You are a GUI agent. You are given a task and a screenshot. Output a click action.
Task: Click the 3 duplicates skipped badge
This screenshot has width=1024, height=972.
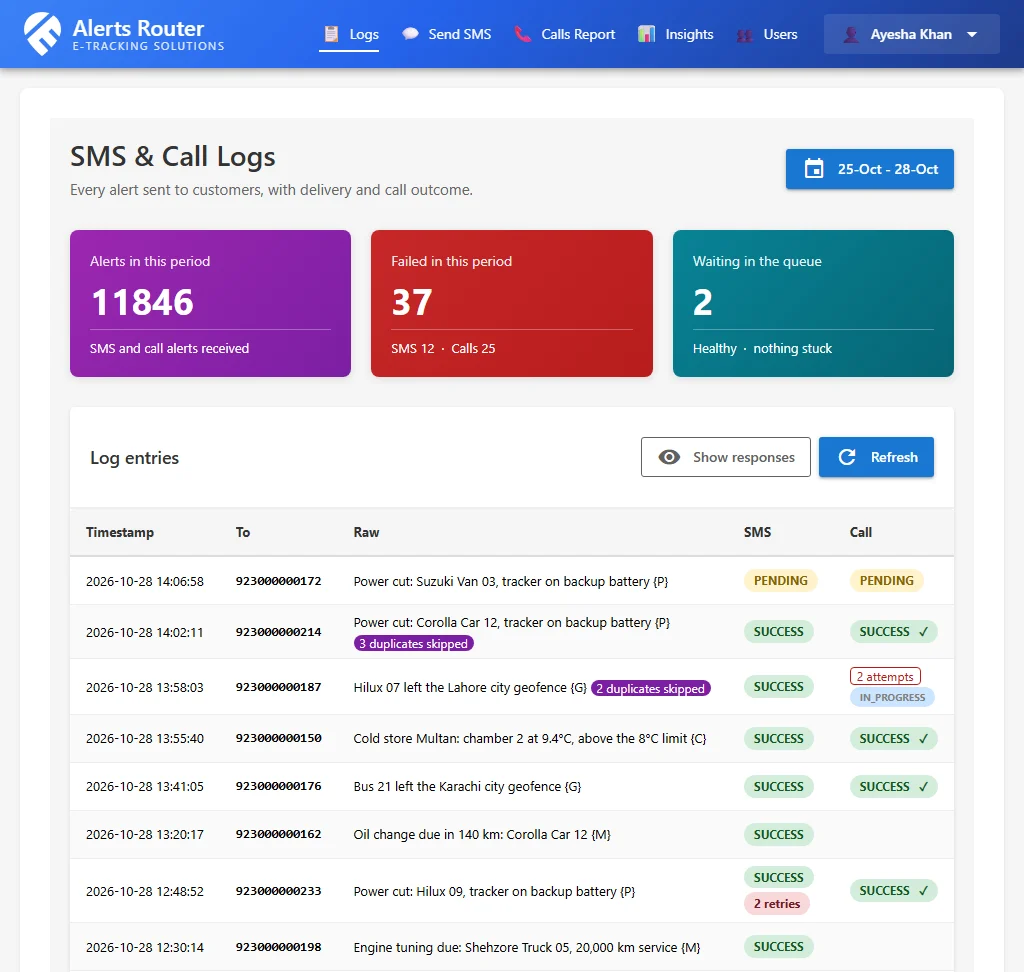[413, 643]
